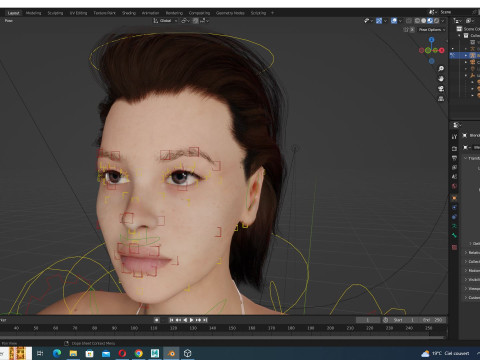Toggle preview range clock in timeline
Viewport: 480px width, 360px height.
tap(385, 320)
